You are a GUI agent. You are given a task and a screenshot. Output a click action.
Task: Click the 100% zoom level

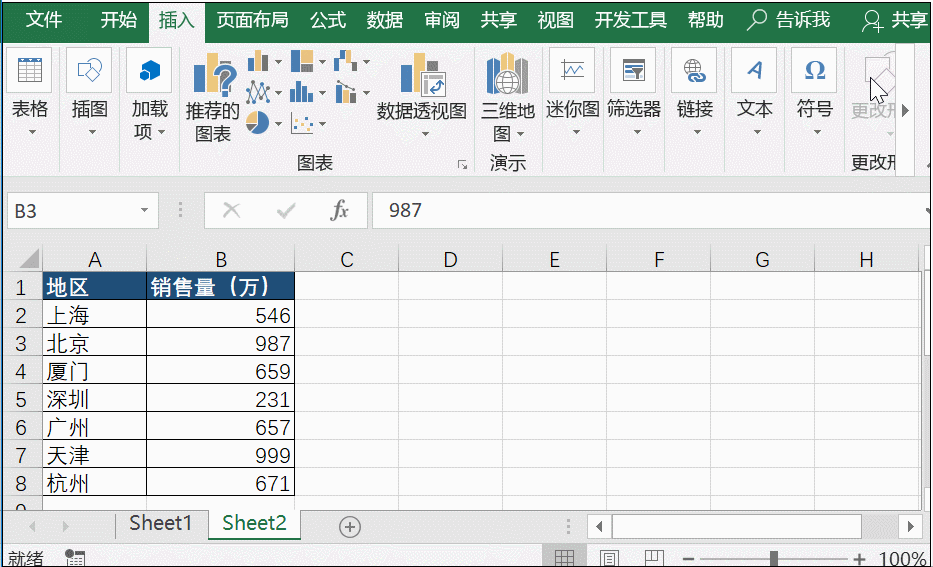tap(903, 559)
